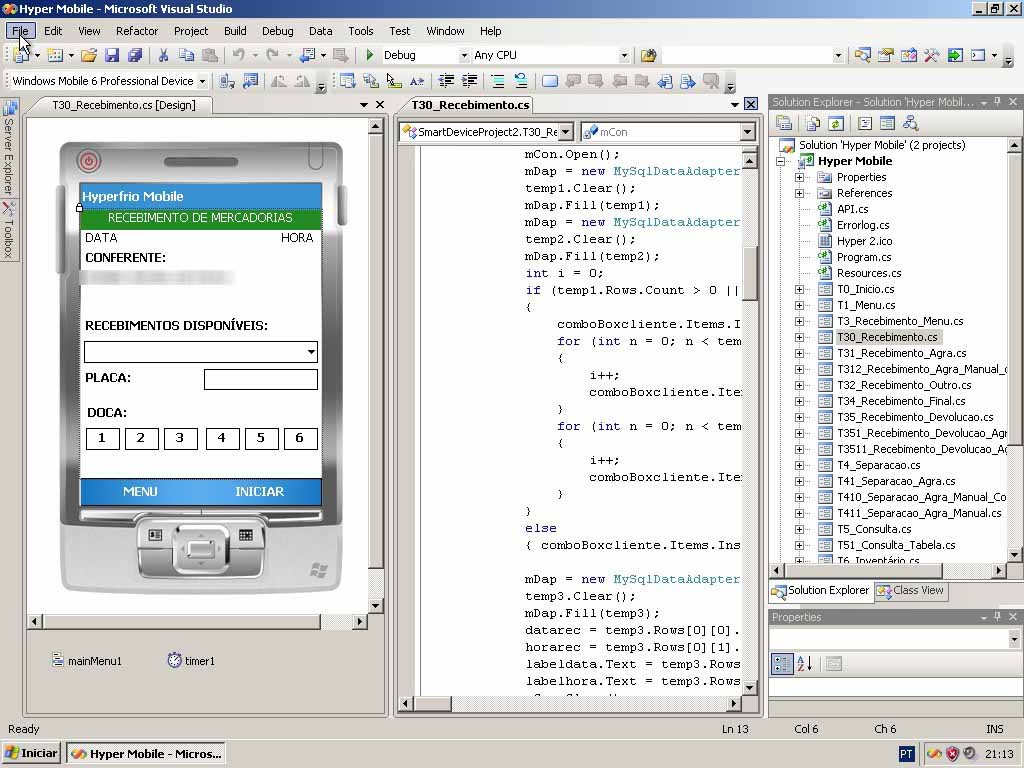Screen dimensions: 1024x768
Task: Click the security shield tray icon
Action: (952, 754)
